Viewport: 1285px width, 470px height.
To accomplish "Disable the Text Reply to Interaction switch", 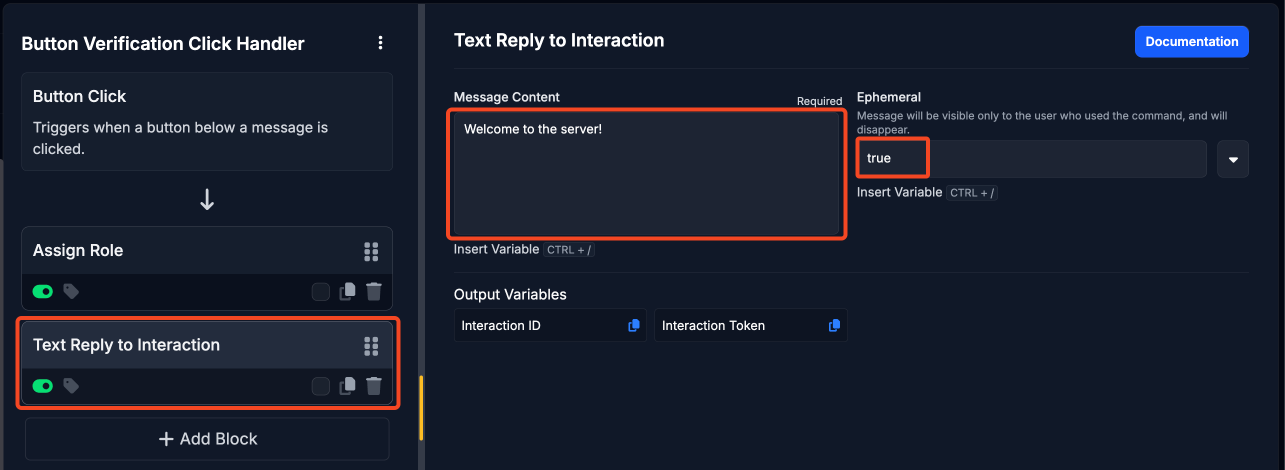I will pos(43,386).
